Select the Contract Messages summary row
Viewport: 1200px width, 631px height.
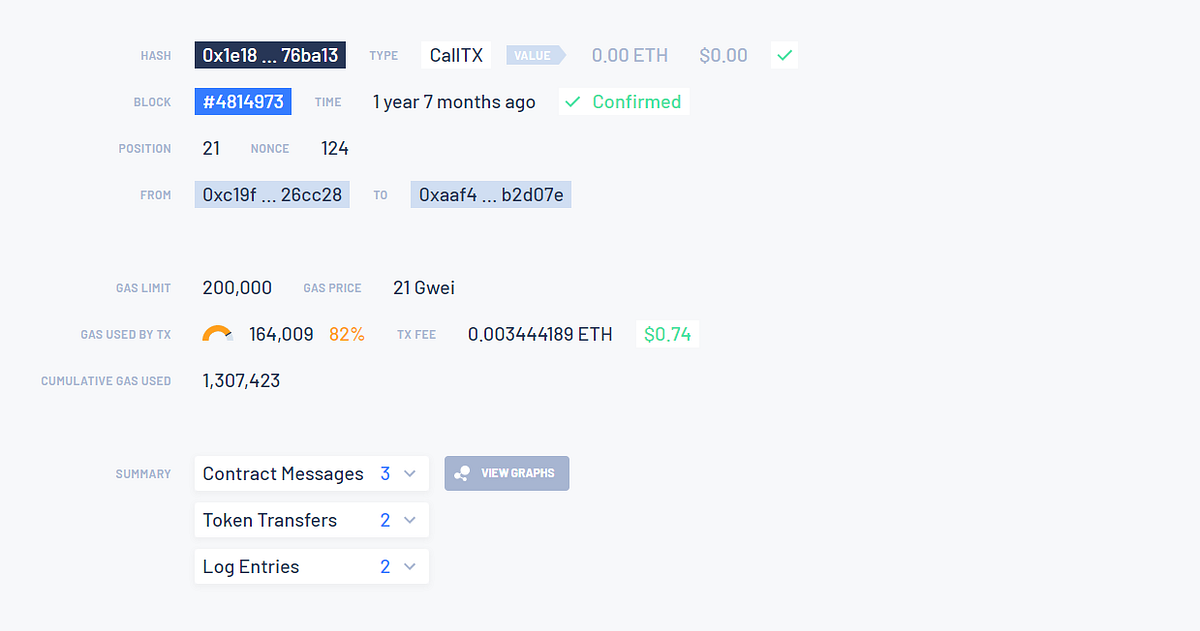tap(283, 474)
